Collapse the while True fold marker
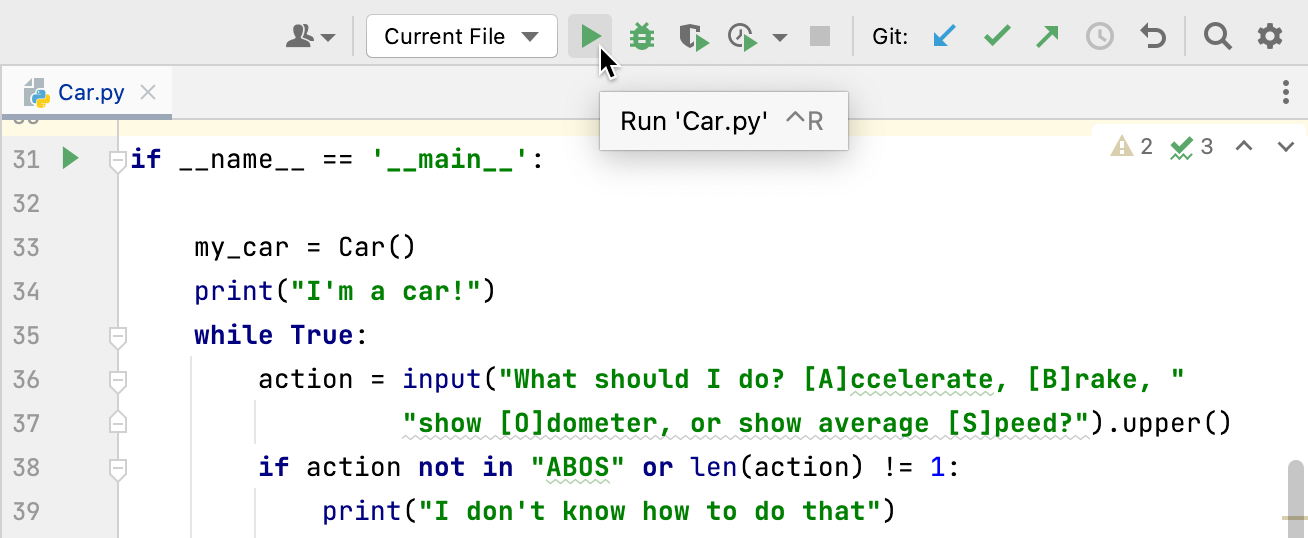1308x538 pixels. [x=118, y=335]
